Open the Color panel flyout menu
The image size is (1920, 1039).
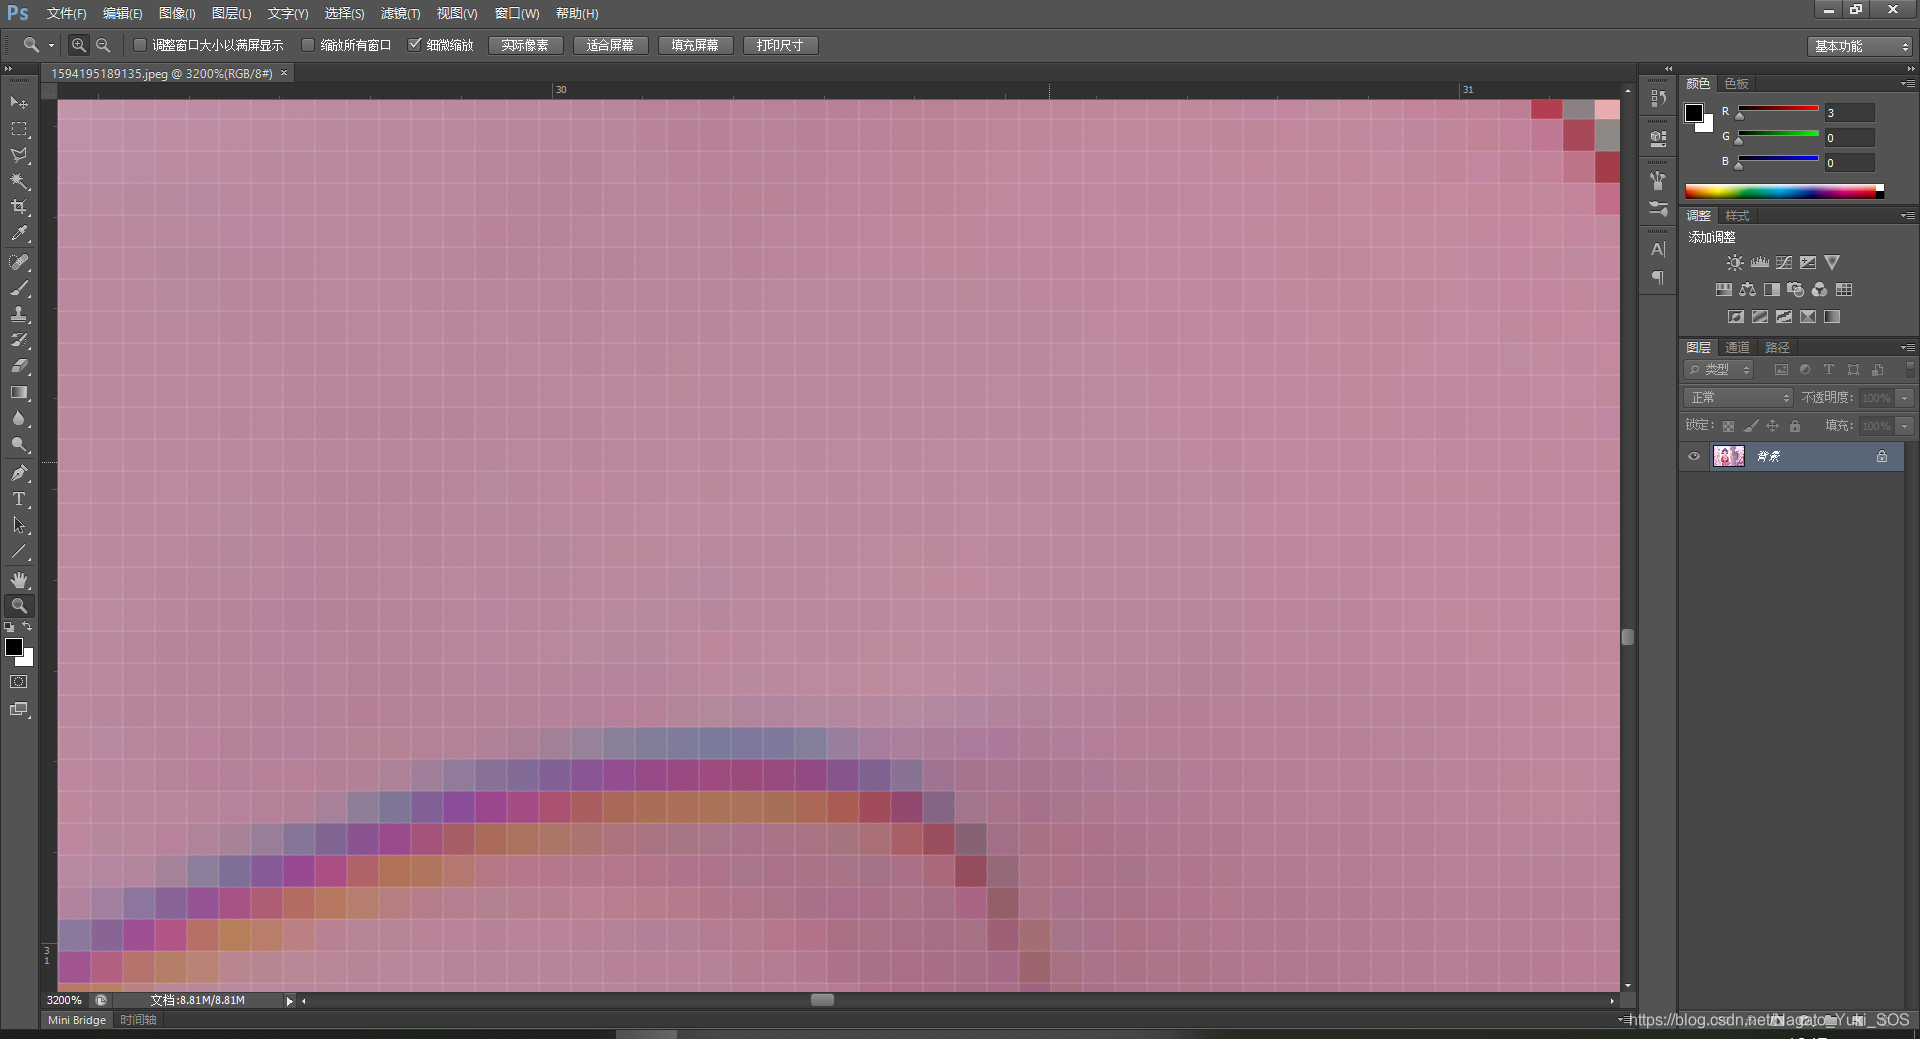click(1908, 83)
